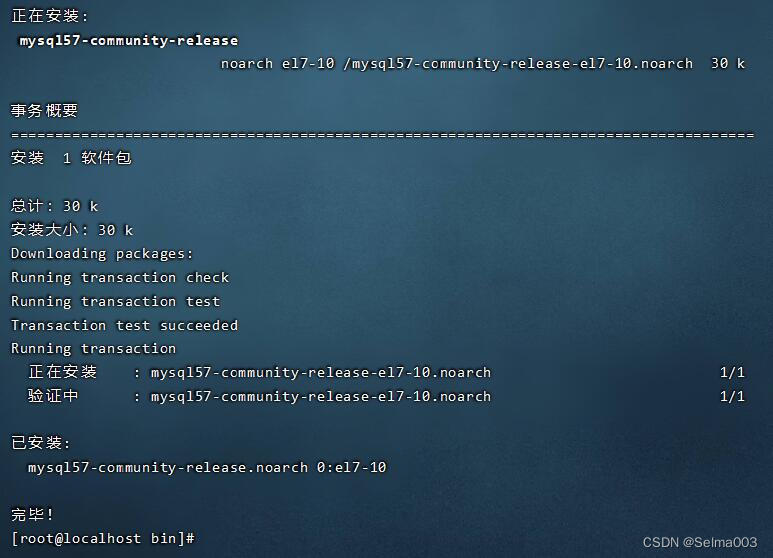This screenshot has width=773, height=558.
Task: Click the "事务概要" summary heading
Action: (44, 110)
